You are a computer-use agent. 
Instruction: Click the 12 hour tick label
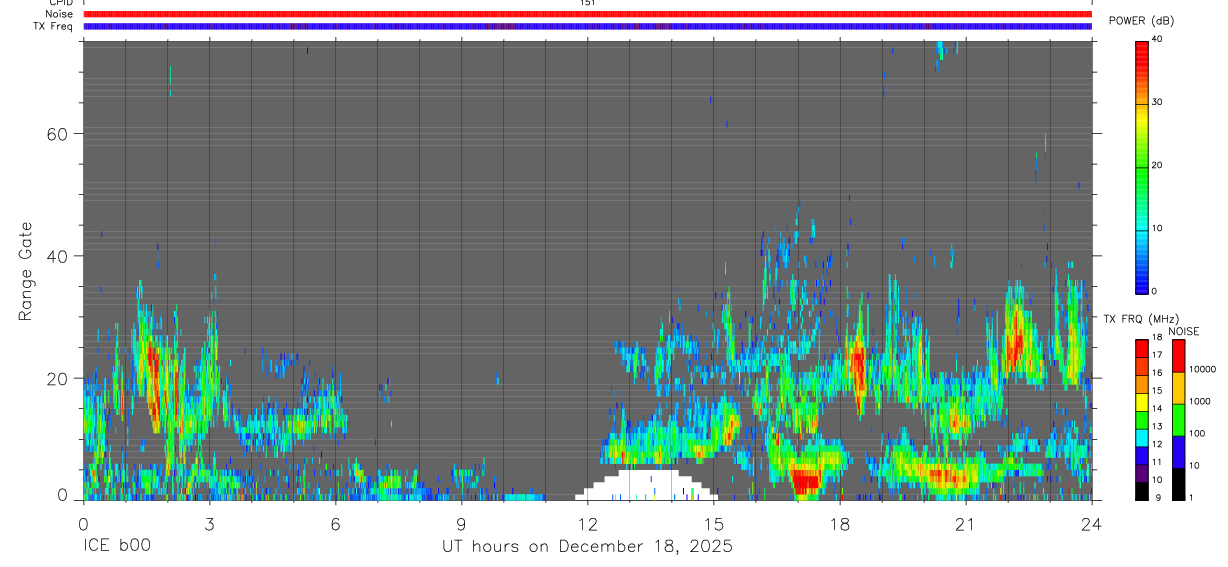(x=587, y=523)
